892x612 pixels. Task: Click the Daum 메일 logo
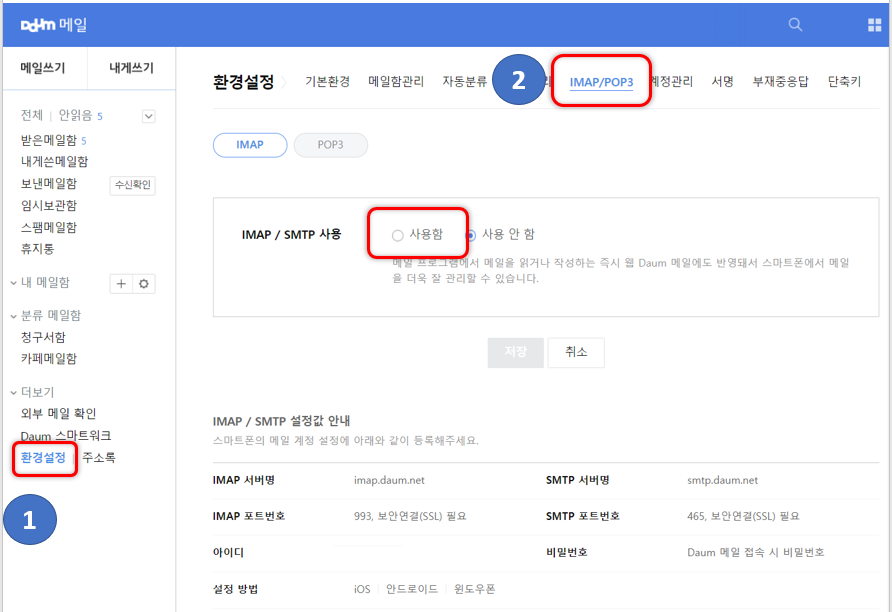(53, 25)
